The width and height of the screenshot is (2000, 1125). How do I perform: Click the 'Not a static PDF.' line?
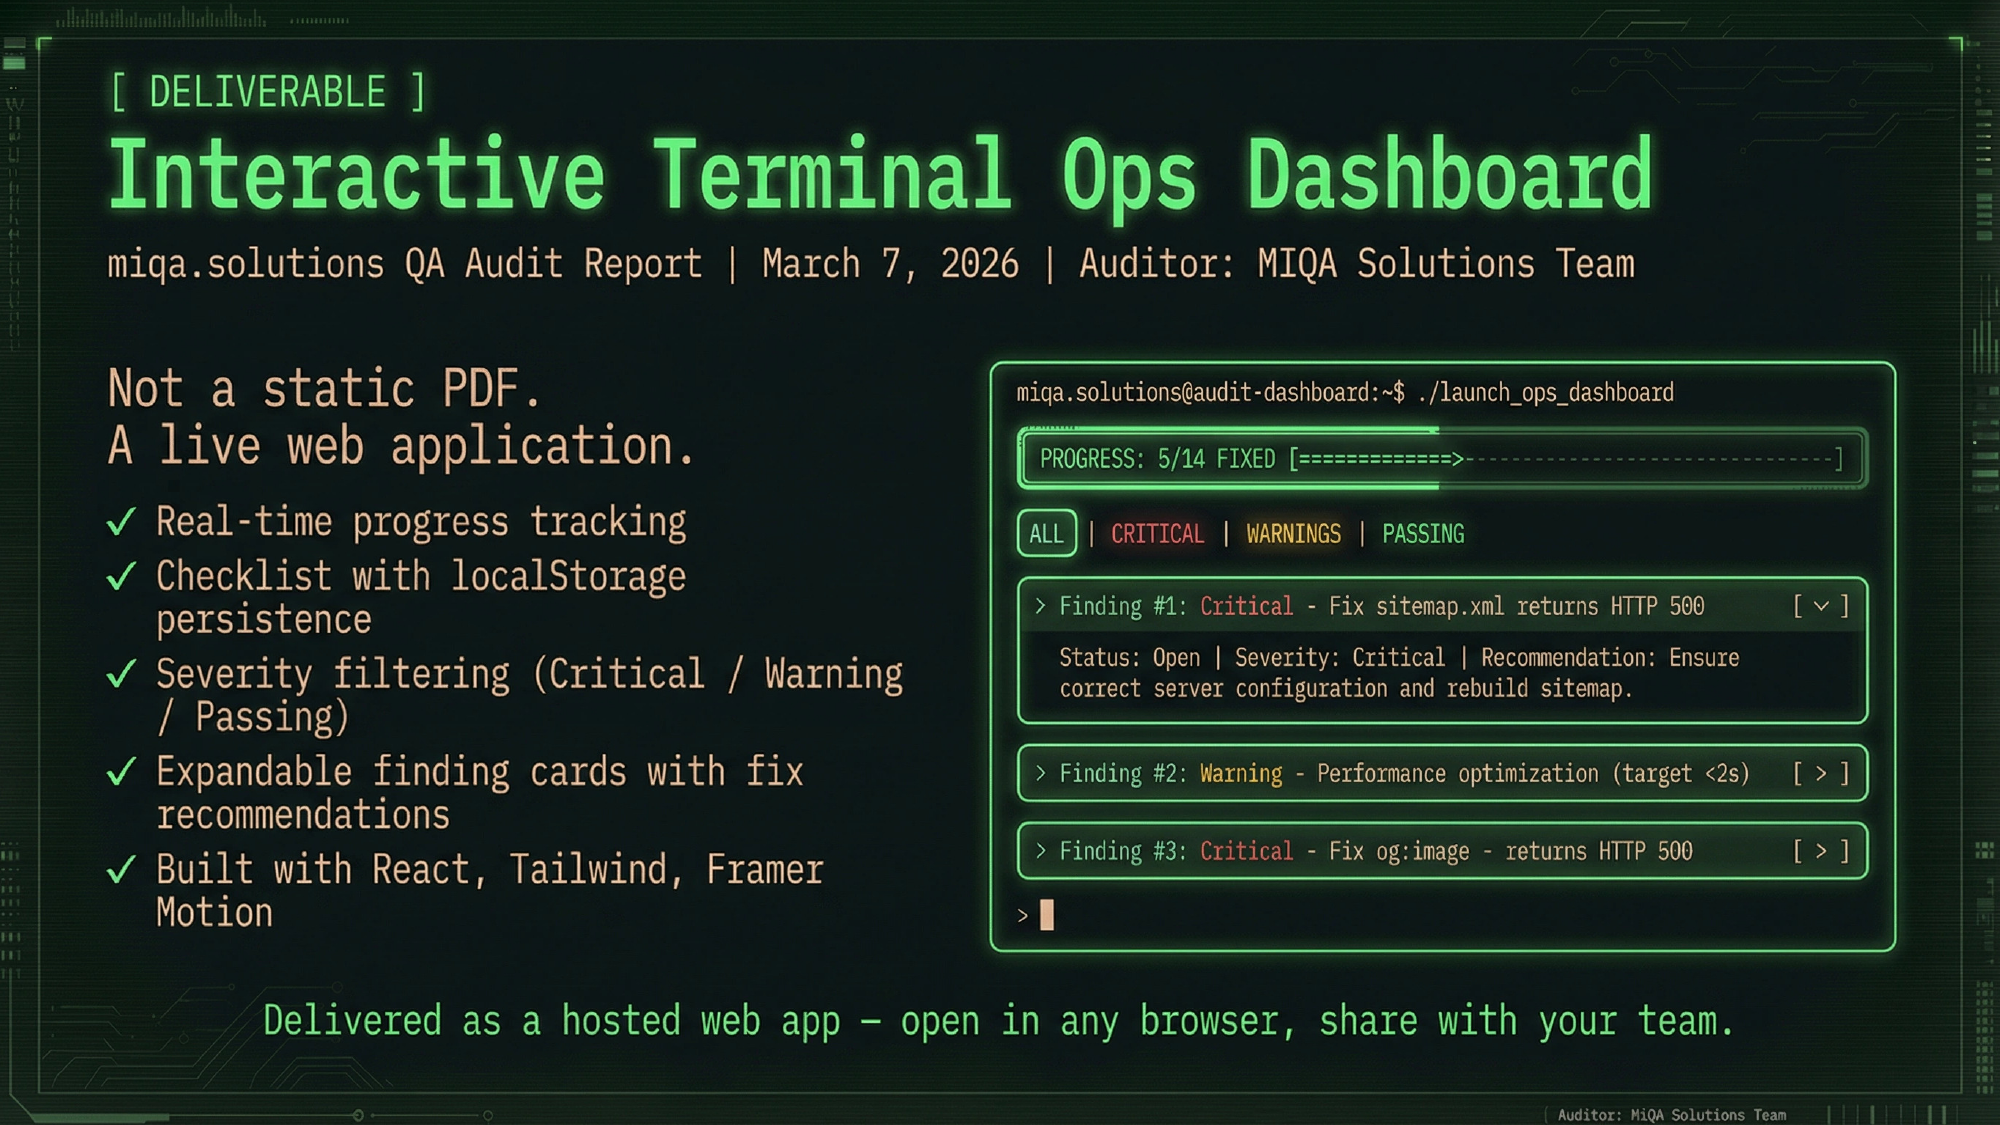pyautogui.click(x=324, y=388)
